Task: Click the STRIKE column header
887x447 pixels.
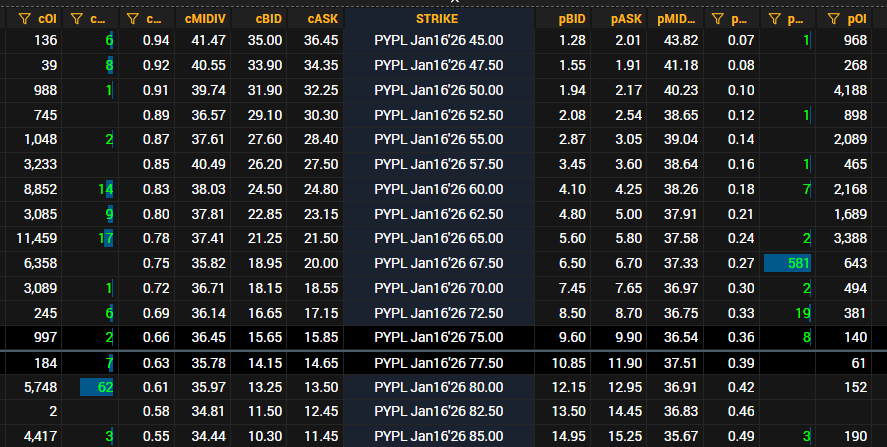Action: point(437,19)
